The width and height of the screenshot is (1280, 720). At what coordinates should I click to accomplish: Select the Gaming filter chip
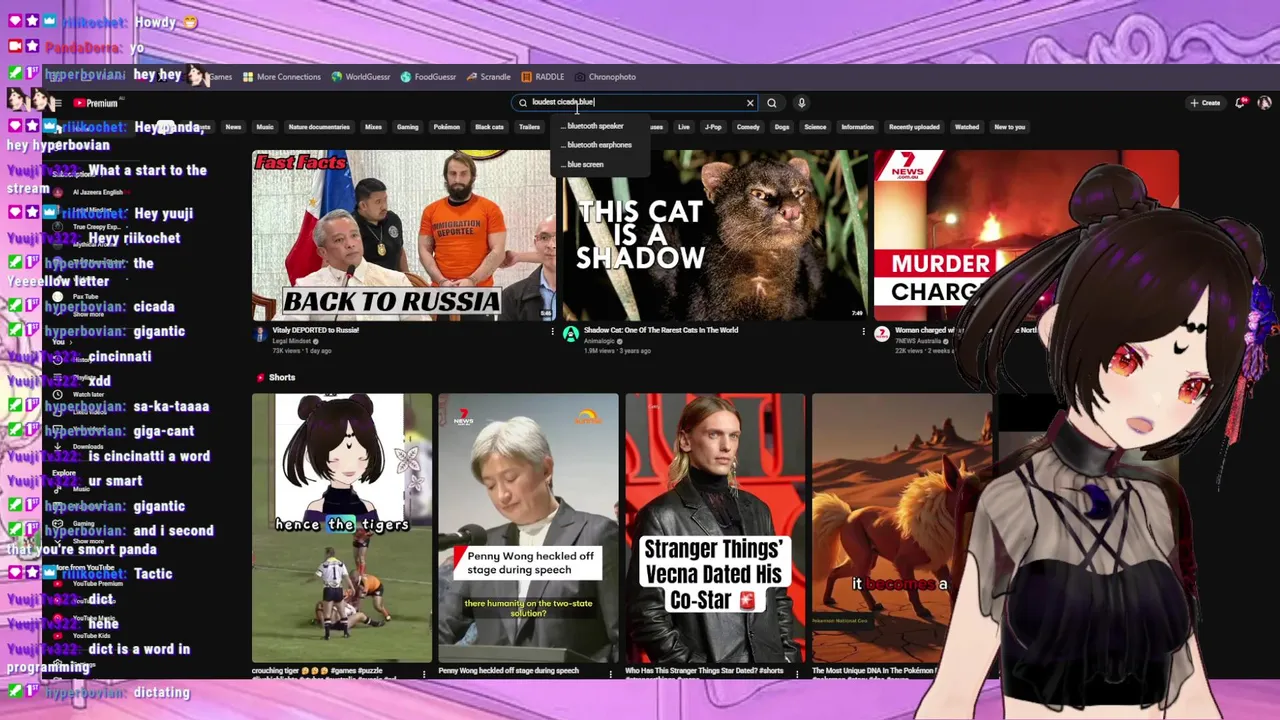tap(407, 127)
